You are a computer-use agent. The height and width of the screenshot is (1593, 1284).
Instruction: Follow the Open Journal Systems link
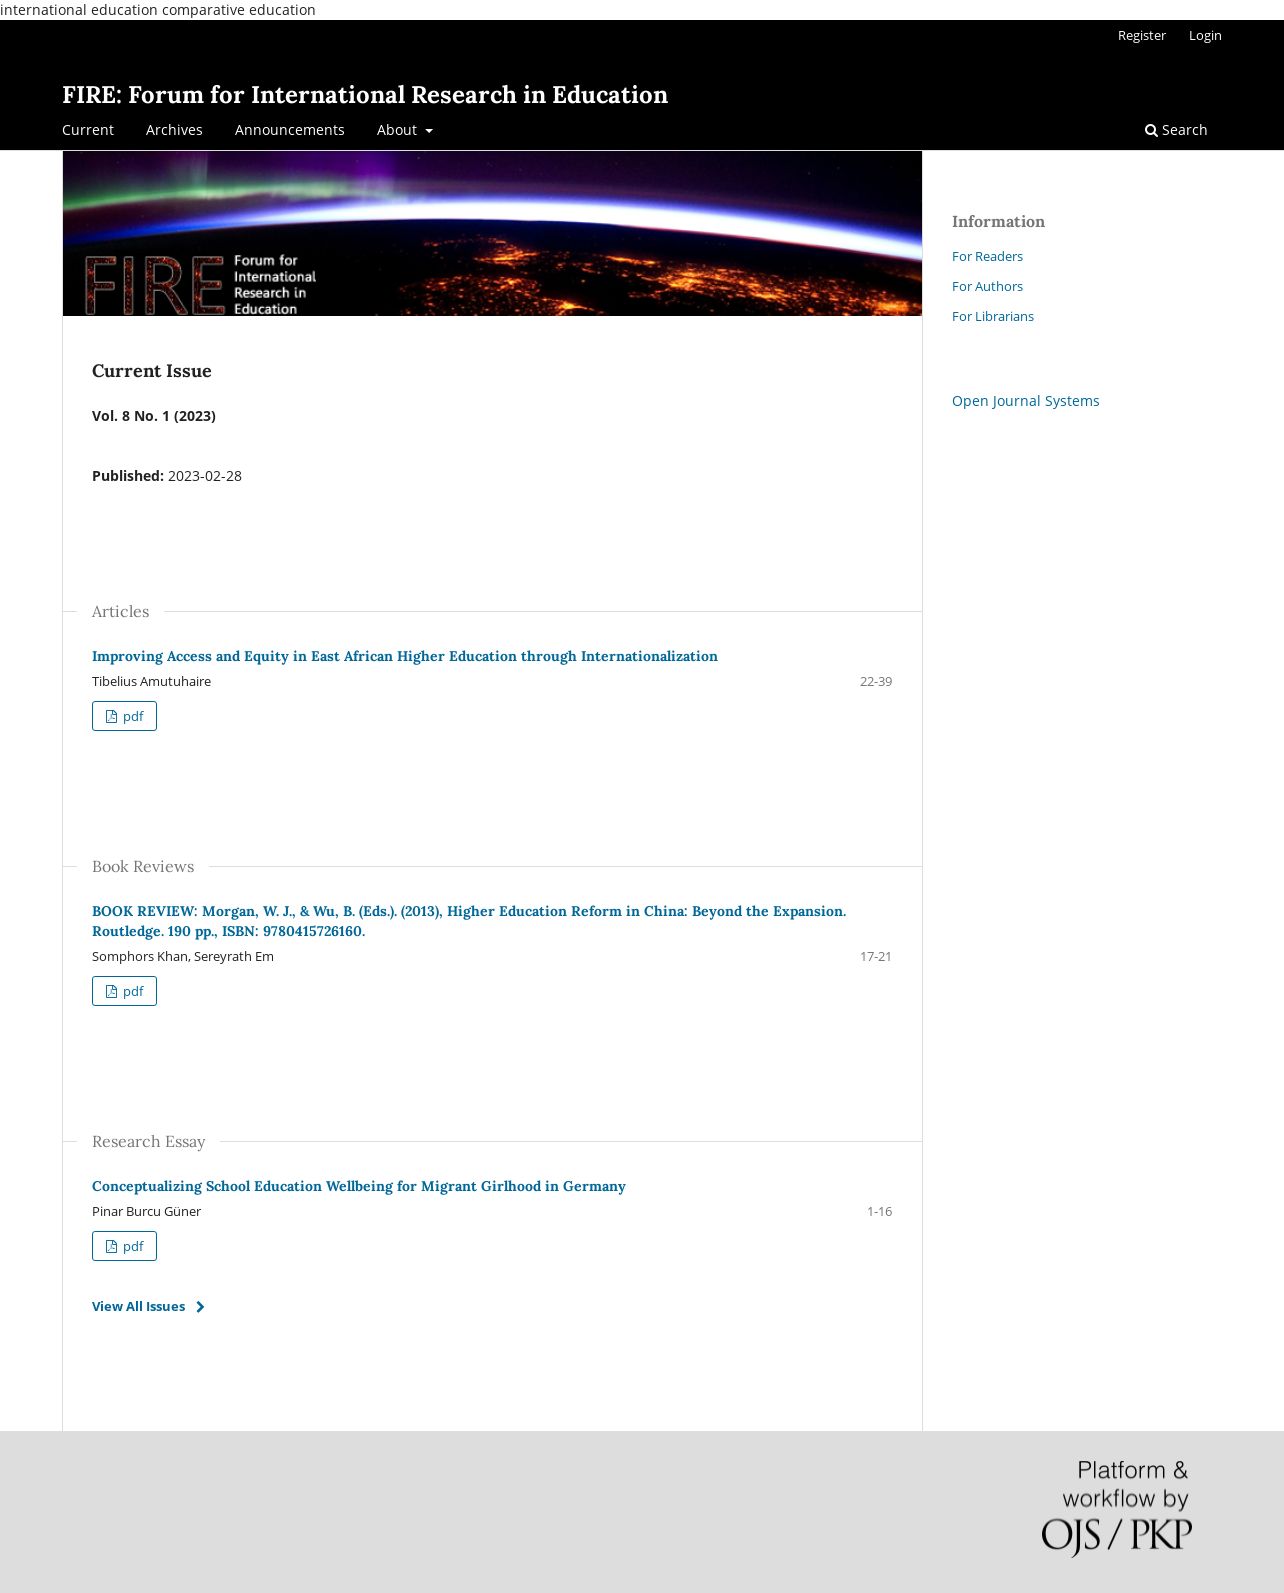(1025, 401)
